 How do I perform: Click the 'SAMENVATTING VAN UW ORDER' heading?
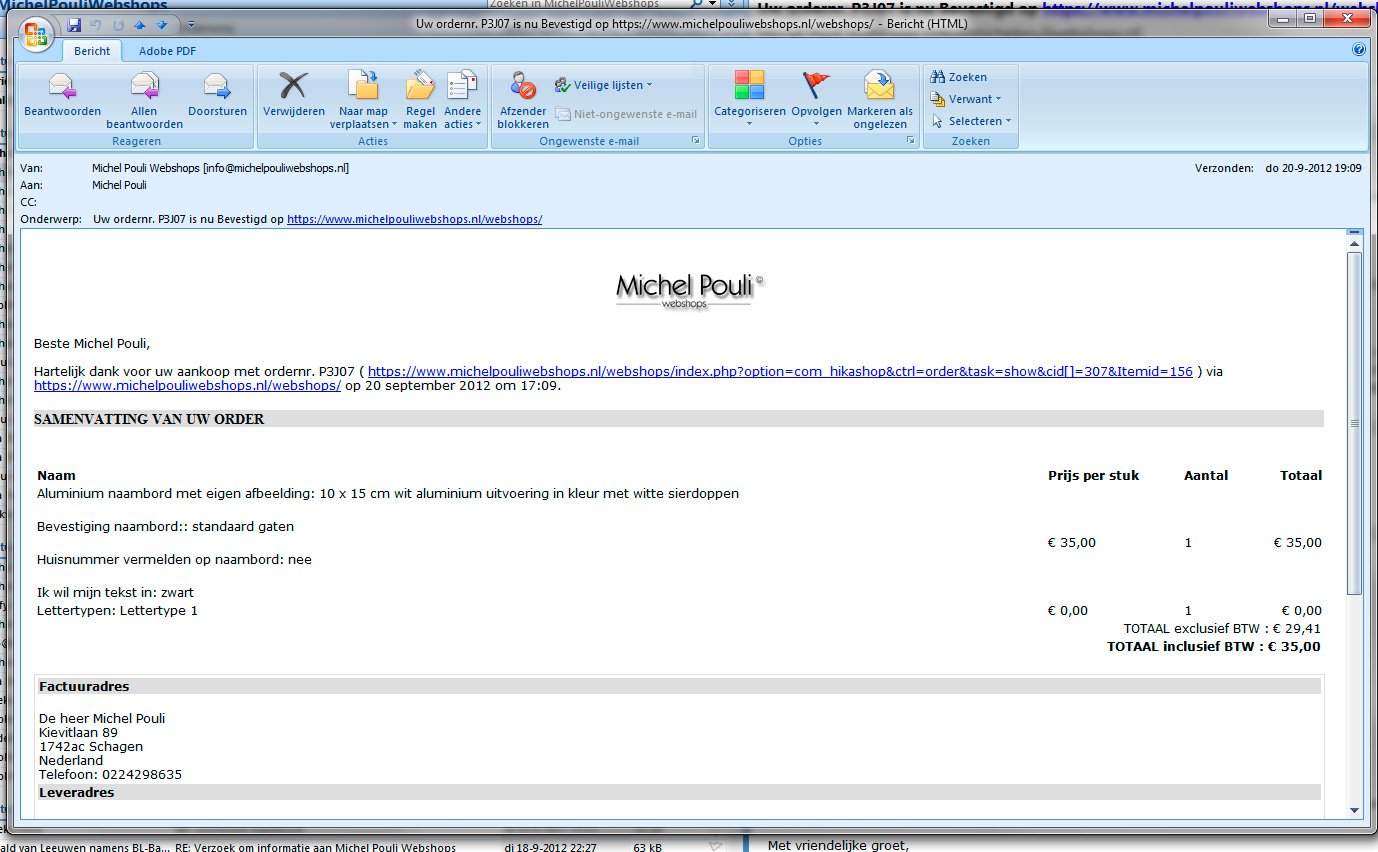(149, 419)
